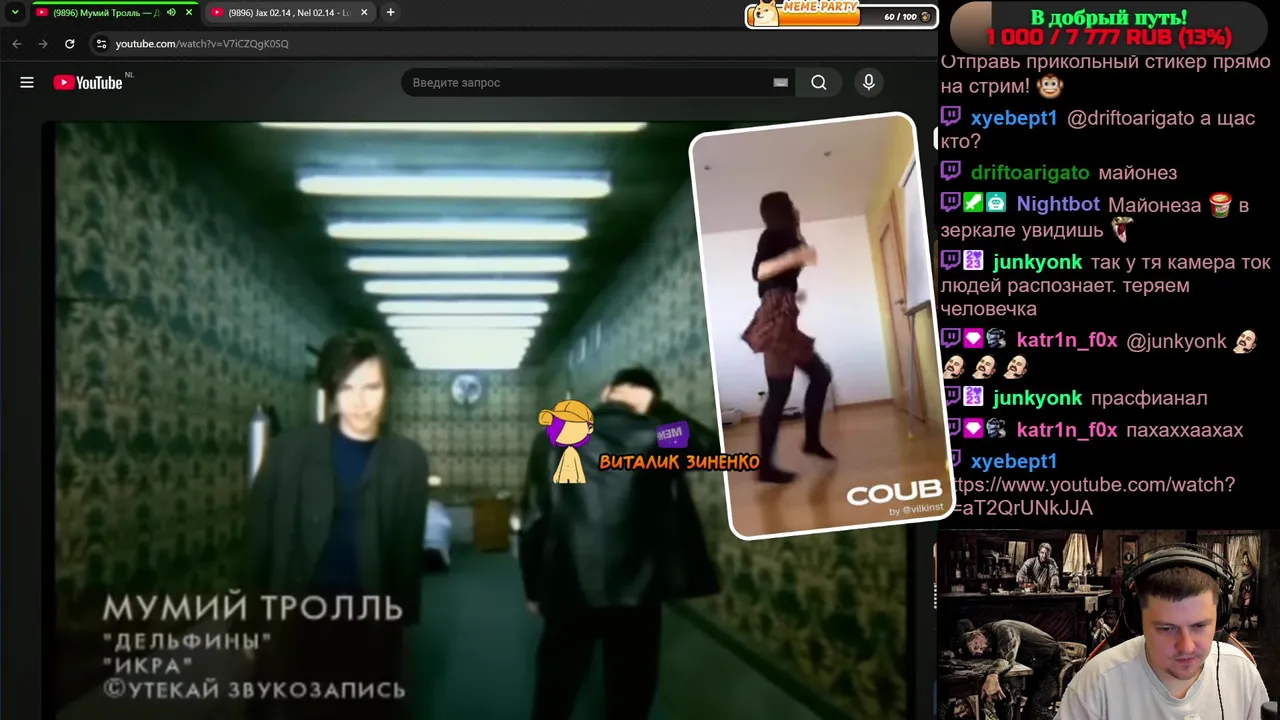The image size is (1280, 720).
Task: Open the youtube.com link posted by xyebept1
Action: 1090,496
